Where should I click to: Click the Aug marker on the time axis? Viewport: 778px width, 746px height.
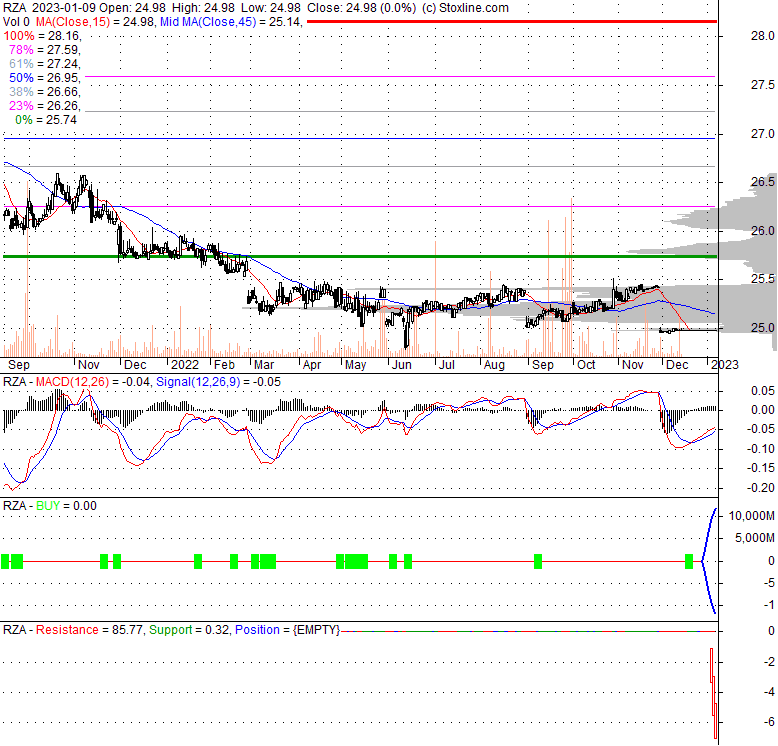tap(493, 366)
